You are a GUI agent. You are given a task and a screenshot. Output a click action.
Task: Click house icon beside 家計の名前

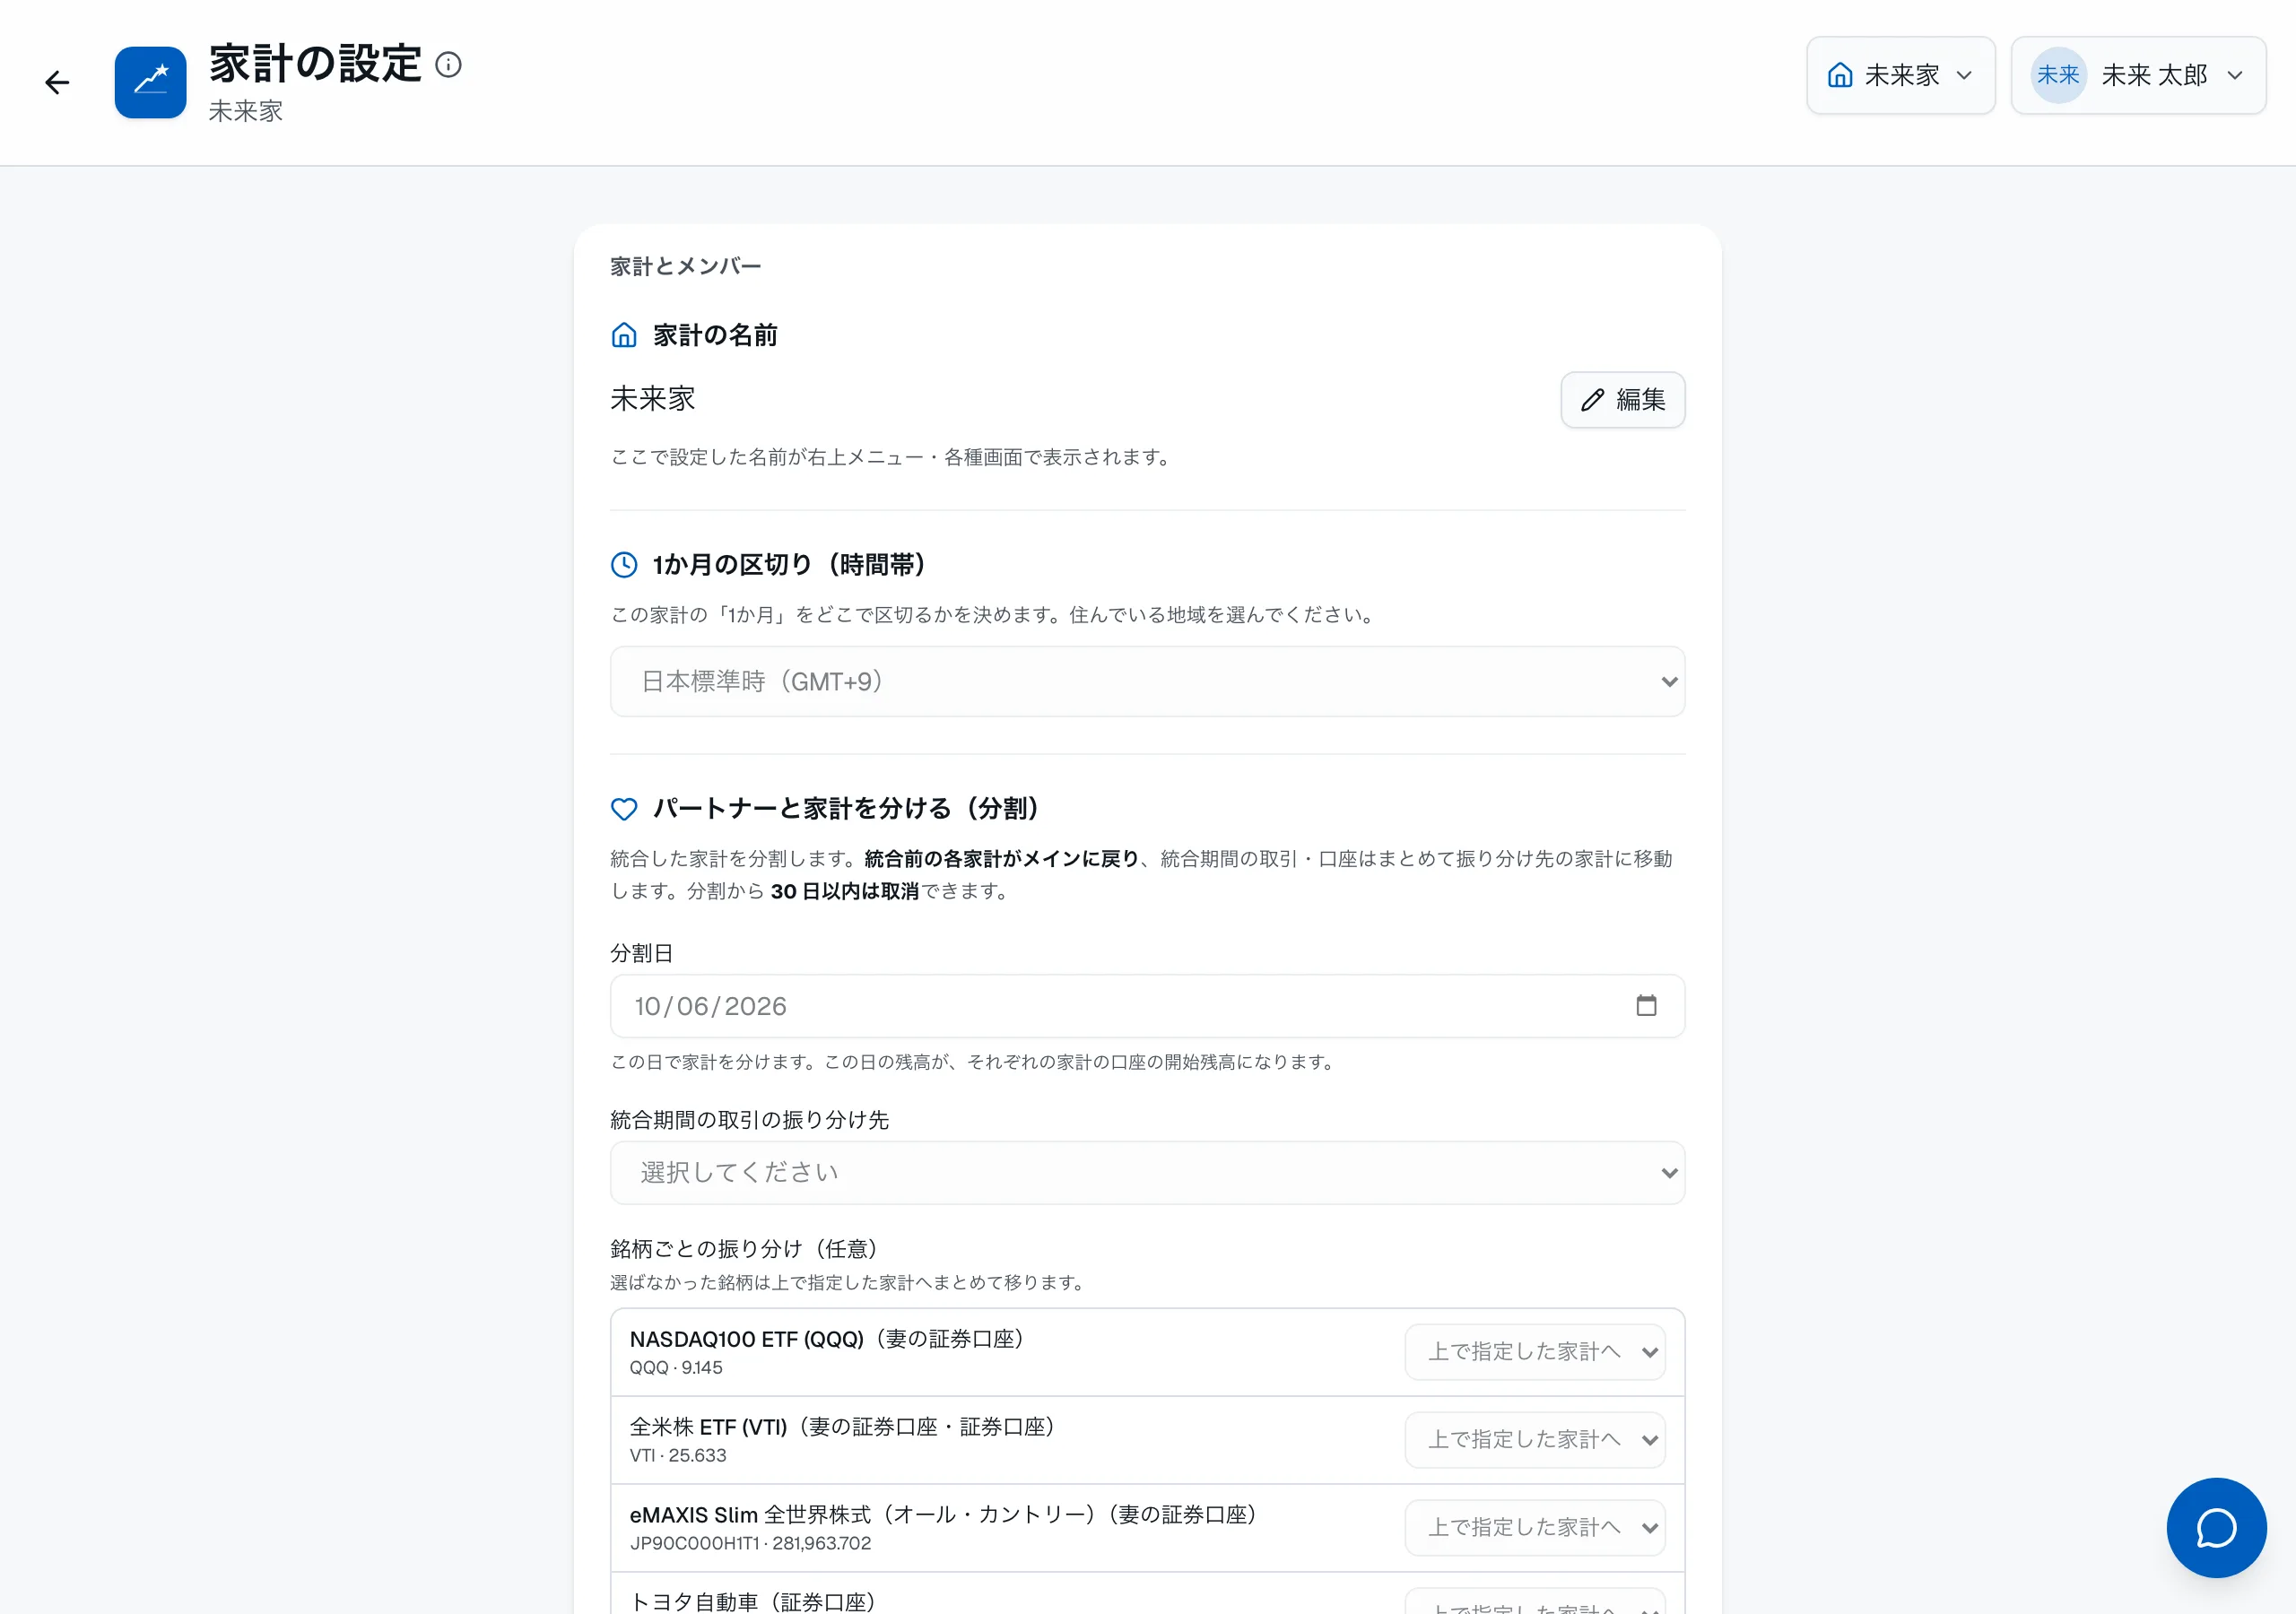tap(624, 335)
